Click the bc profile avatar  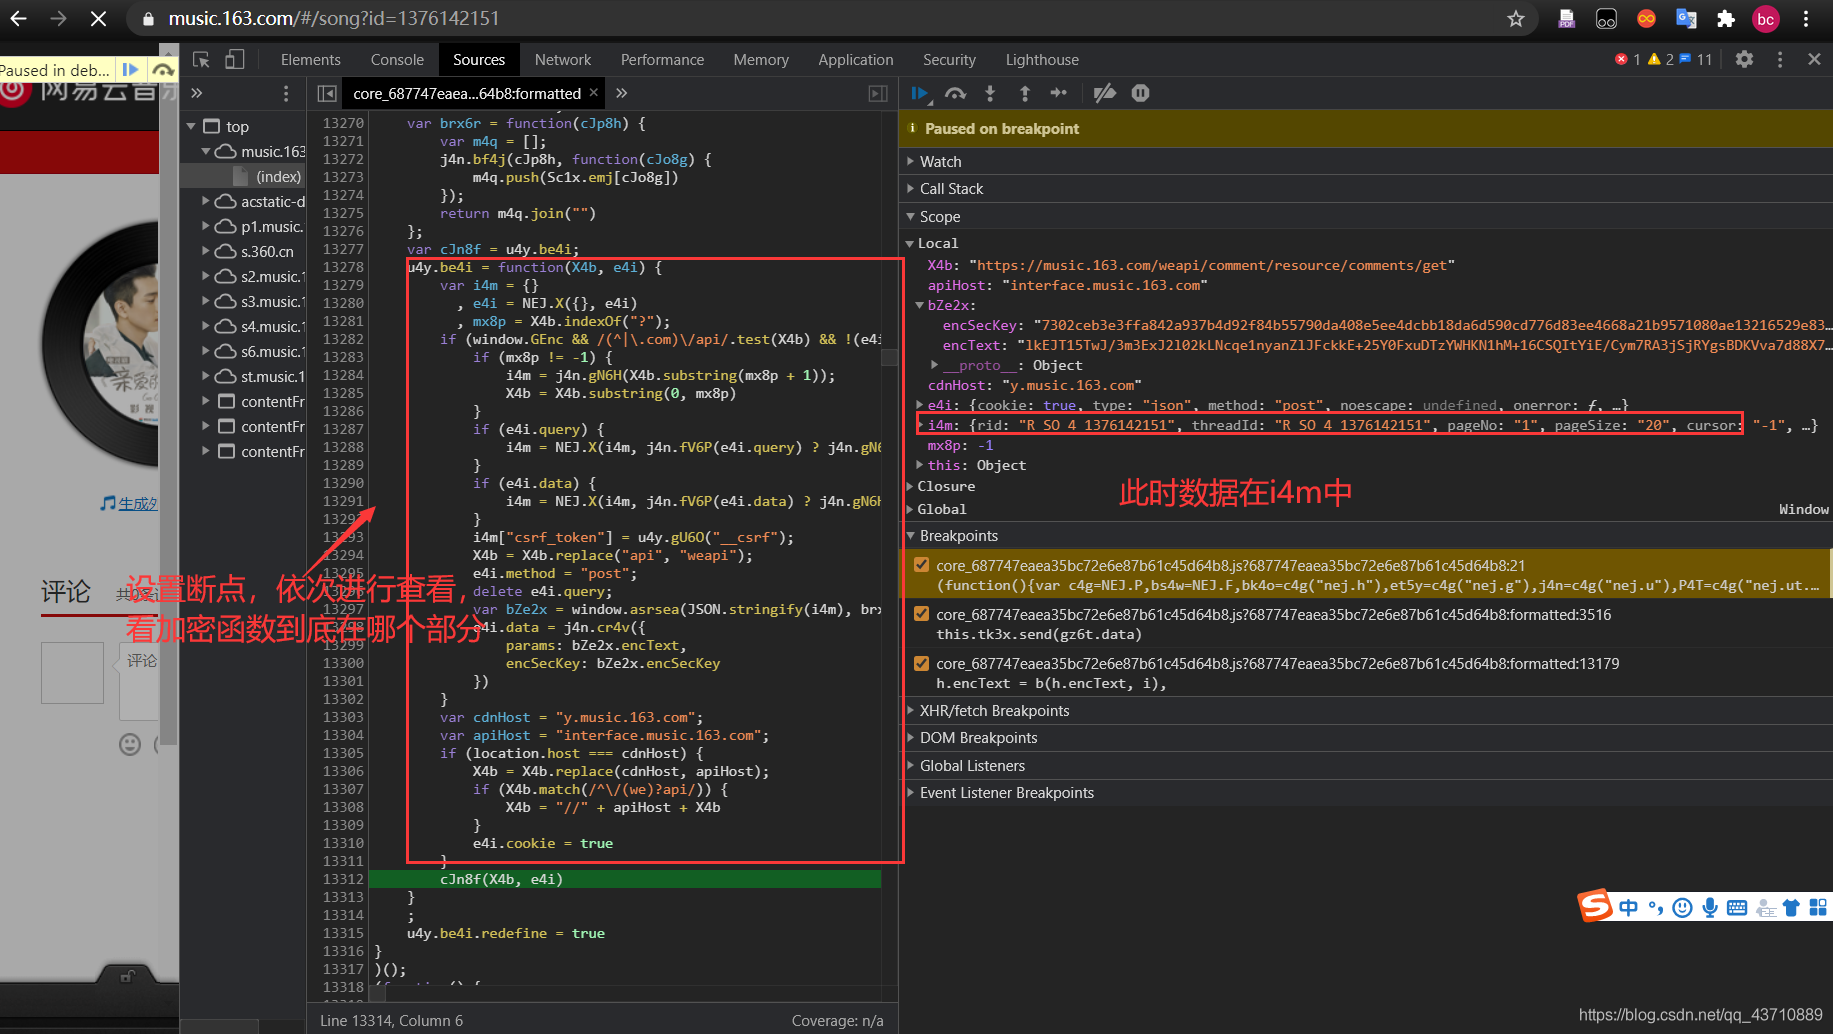coord(1766,19)
